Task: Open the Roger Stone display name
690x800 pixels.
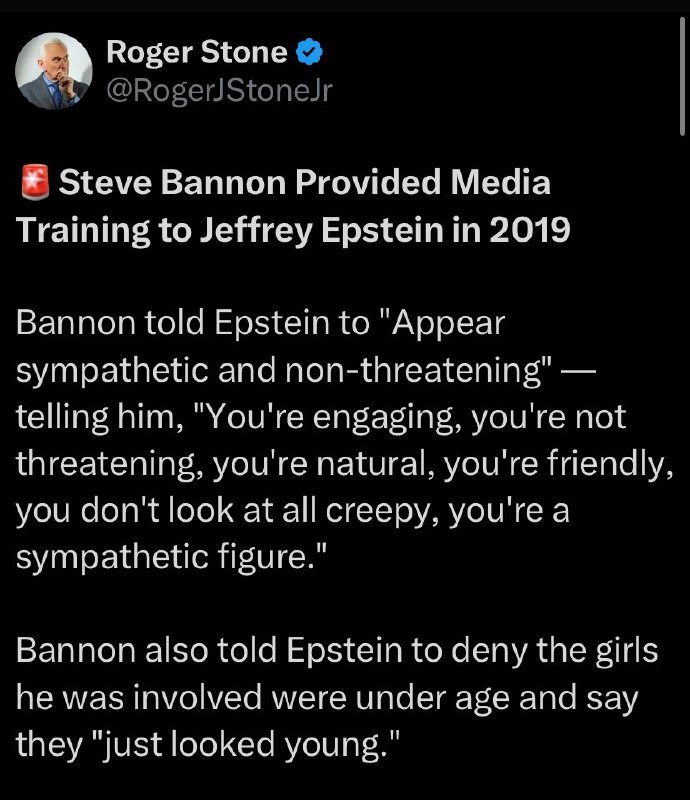Action: tap(196, 52)
